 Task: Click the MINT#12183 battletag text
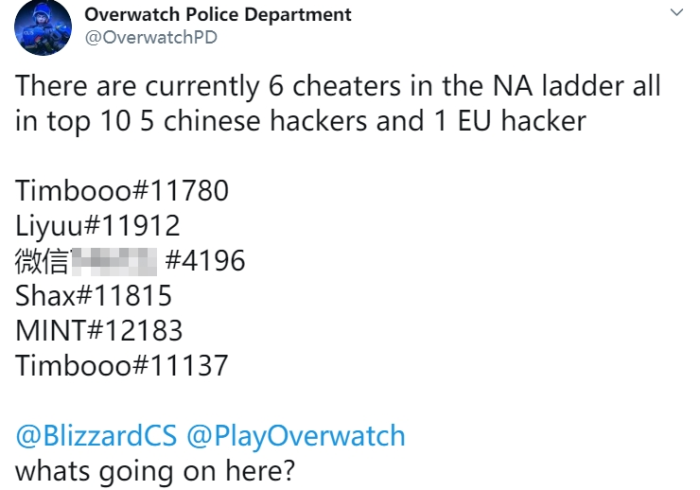[99, 331]
